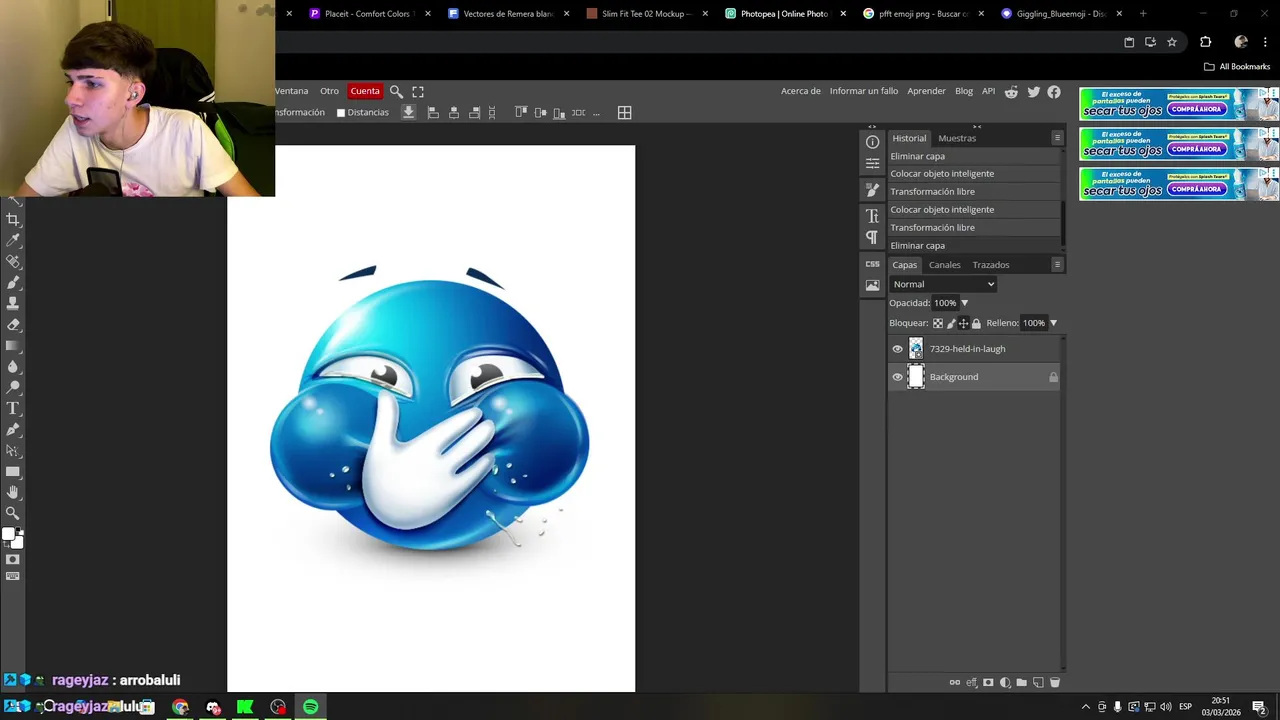Image resolution: width=1280 pixels, height=720 pixels.
Task: Click the download arrow icon in options bar
Action: pos(408,112)
